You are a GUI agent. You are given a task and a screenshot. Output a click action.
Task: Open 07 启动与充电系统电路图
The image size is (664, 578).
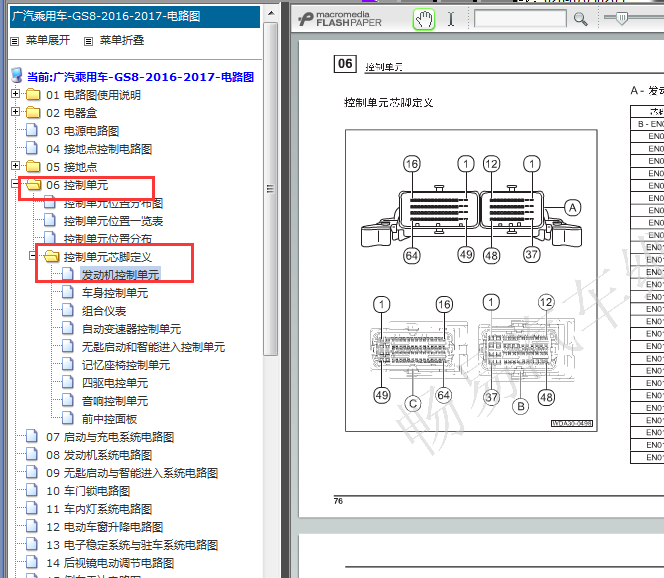[x=110, y=437]
